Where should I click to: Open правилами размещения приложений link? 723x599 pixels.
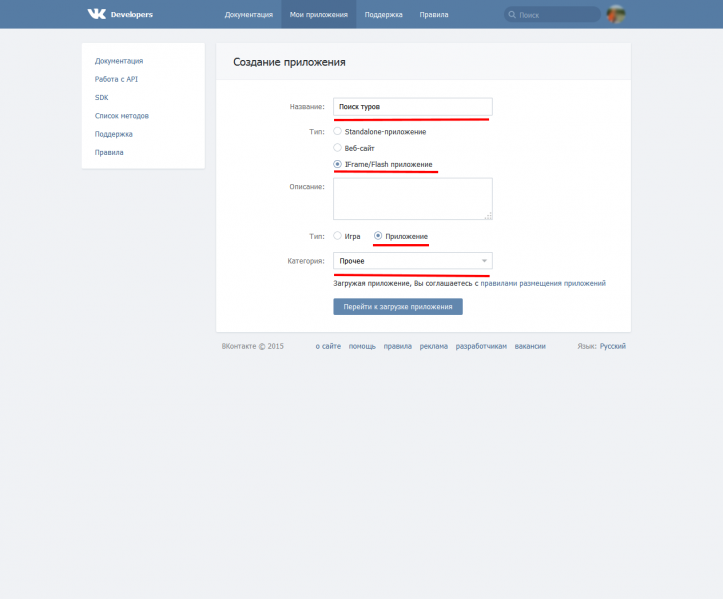tap(542, 284)
